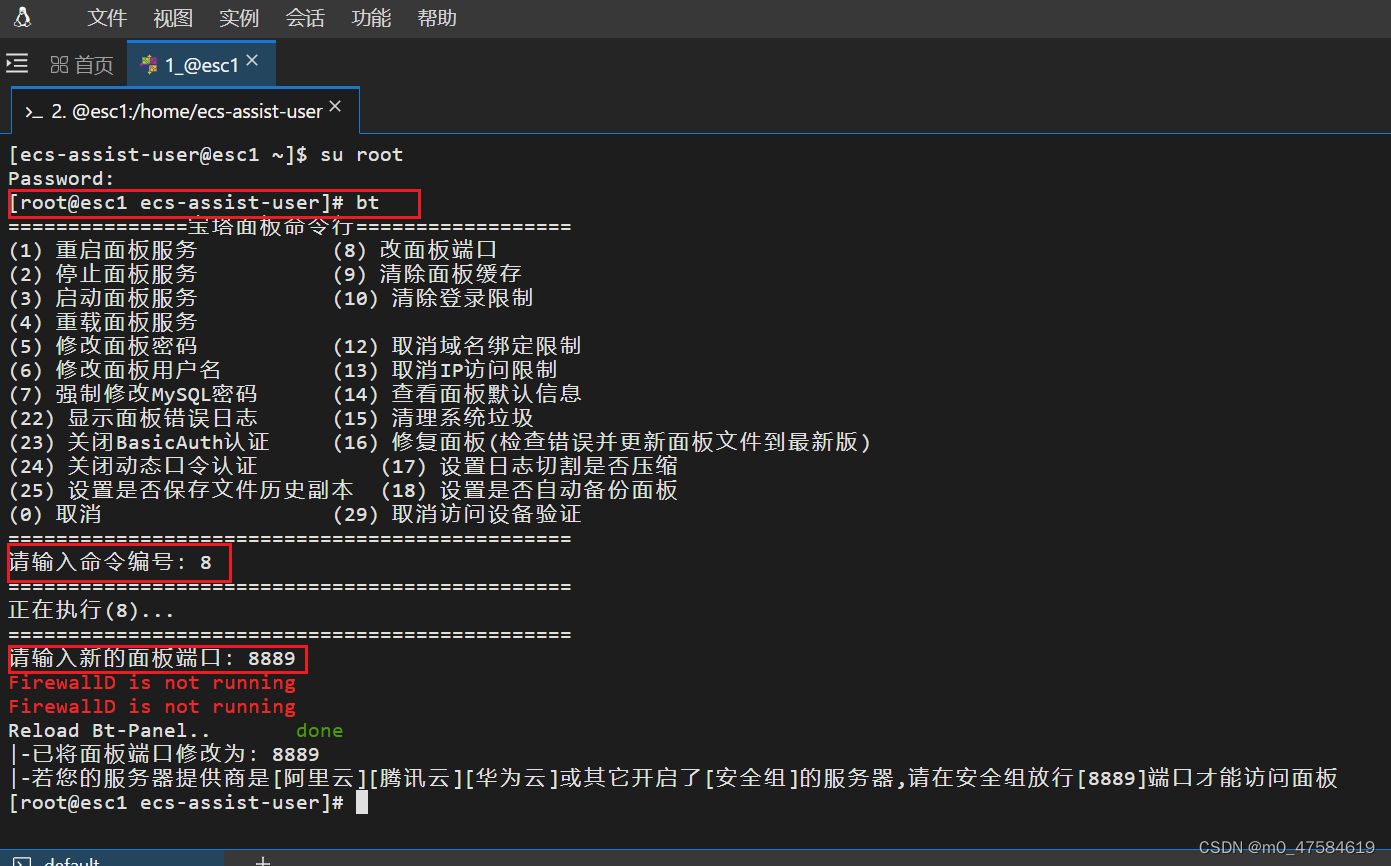Screen dimensions: 1391x866
Task: Click option (1) 重启面板服务
Action: [x=103, y=250]
